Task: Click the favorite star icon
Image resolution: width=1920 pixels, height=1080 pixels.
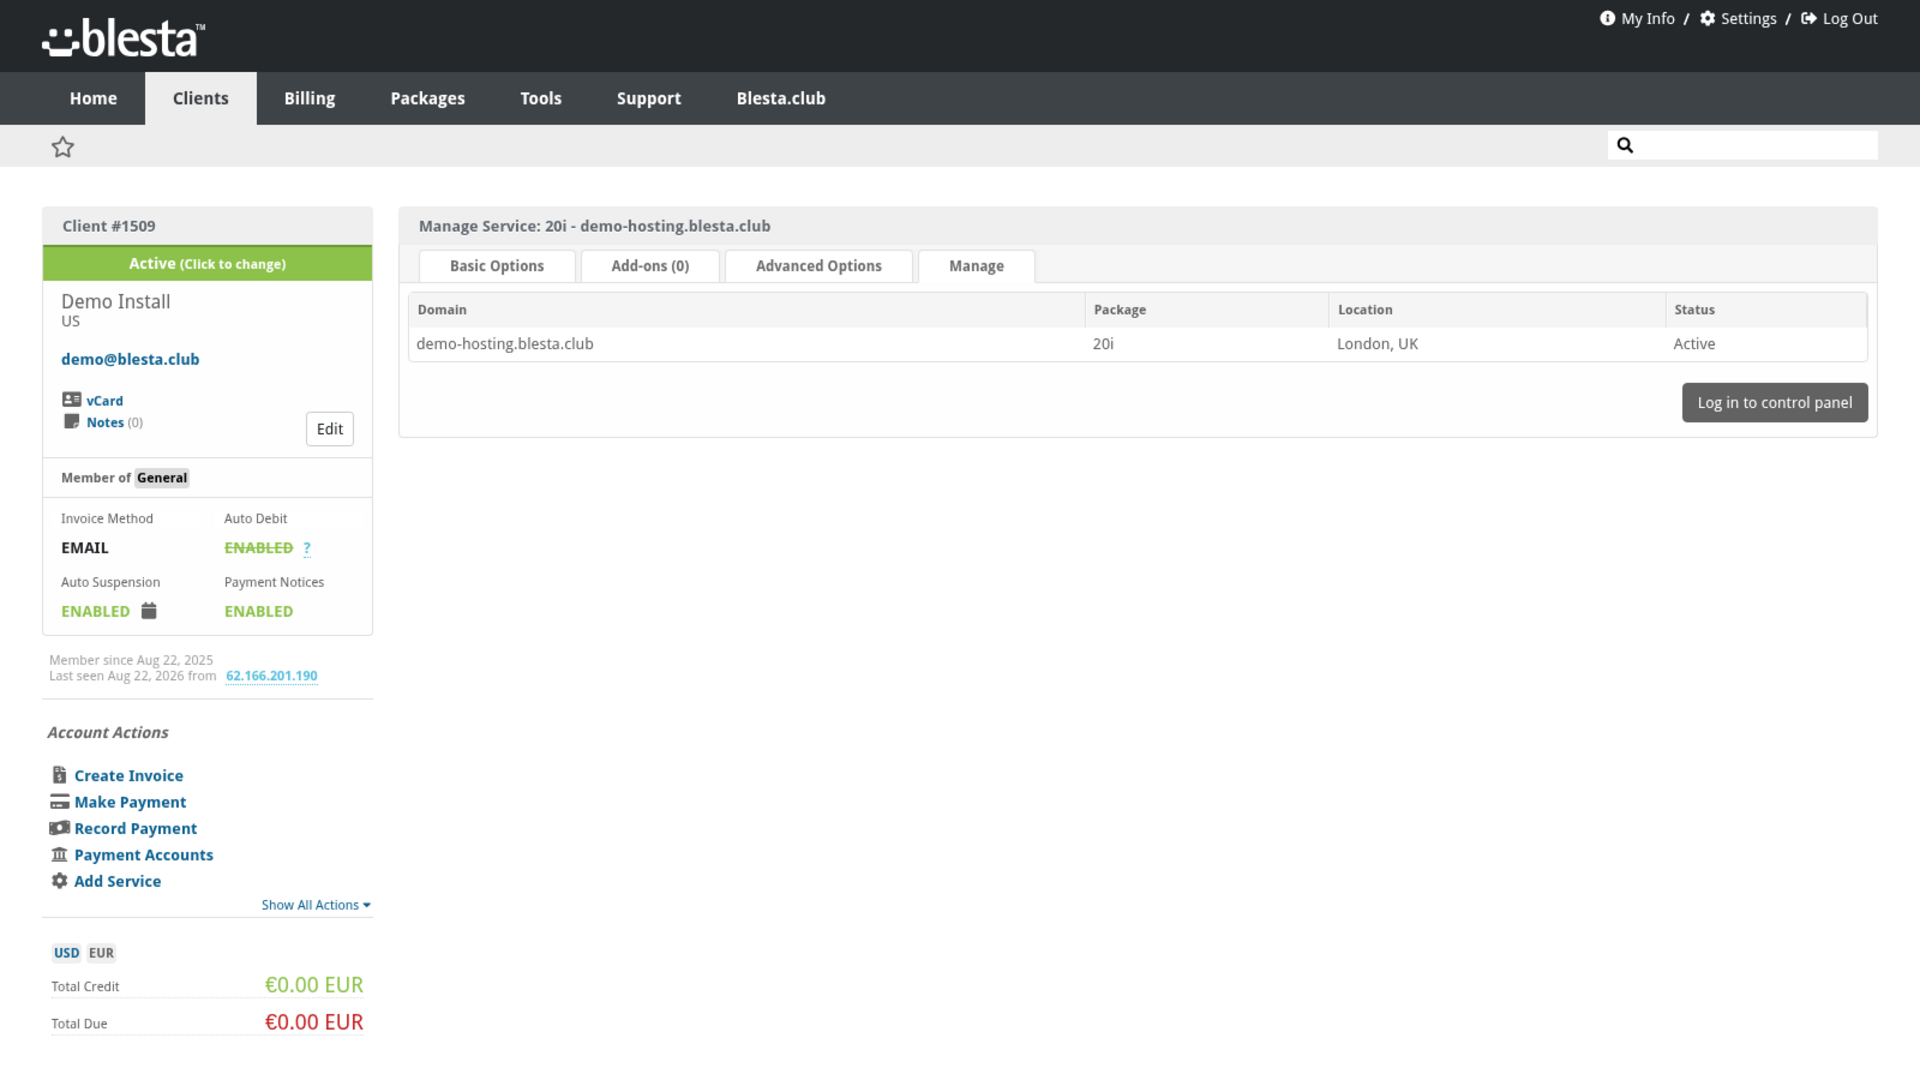Action: pyautogui.click(x=63, y=147)
